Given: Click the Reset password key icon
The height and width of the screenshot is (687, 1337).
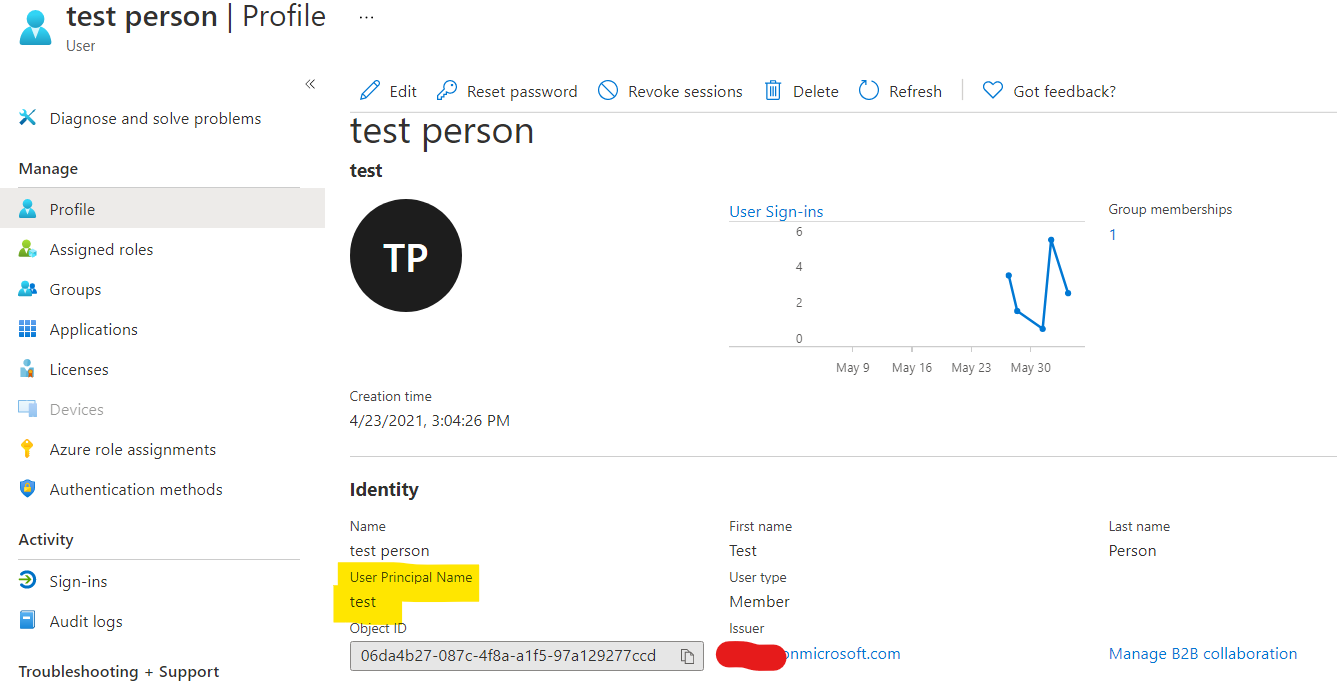Looking at the screenshot, I should 447,91.
